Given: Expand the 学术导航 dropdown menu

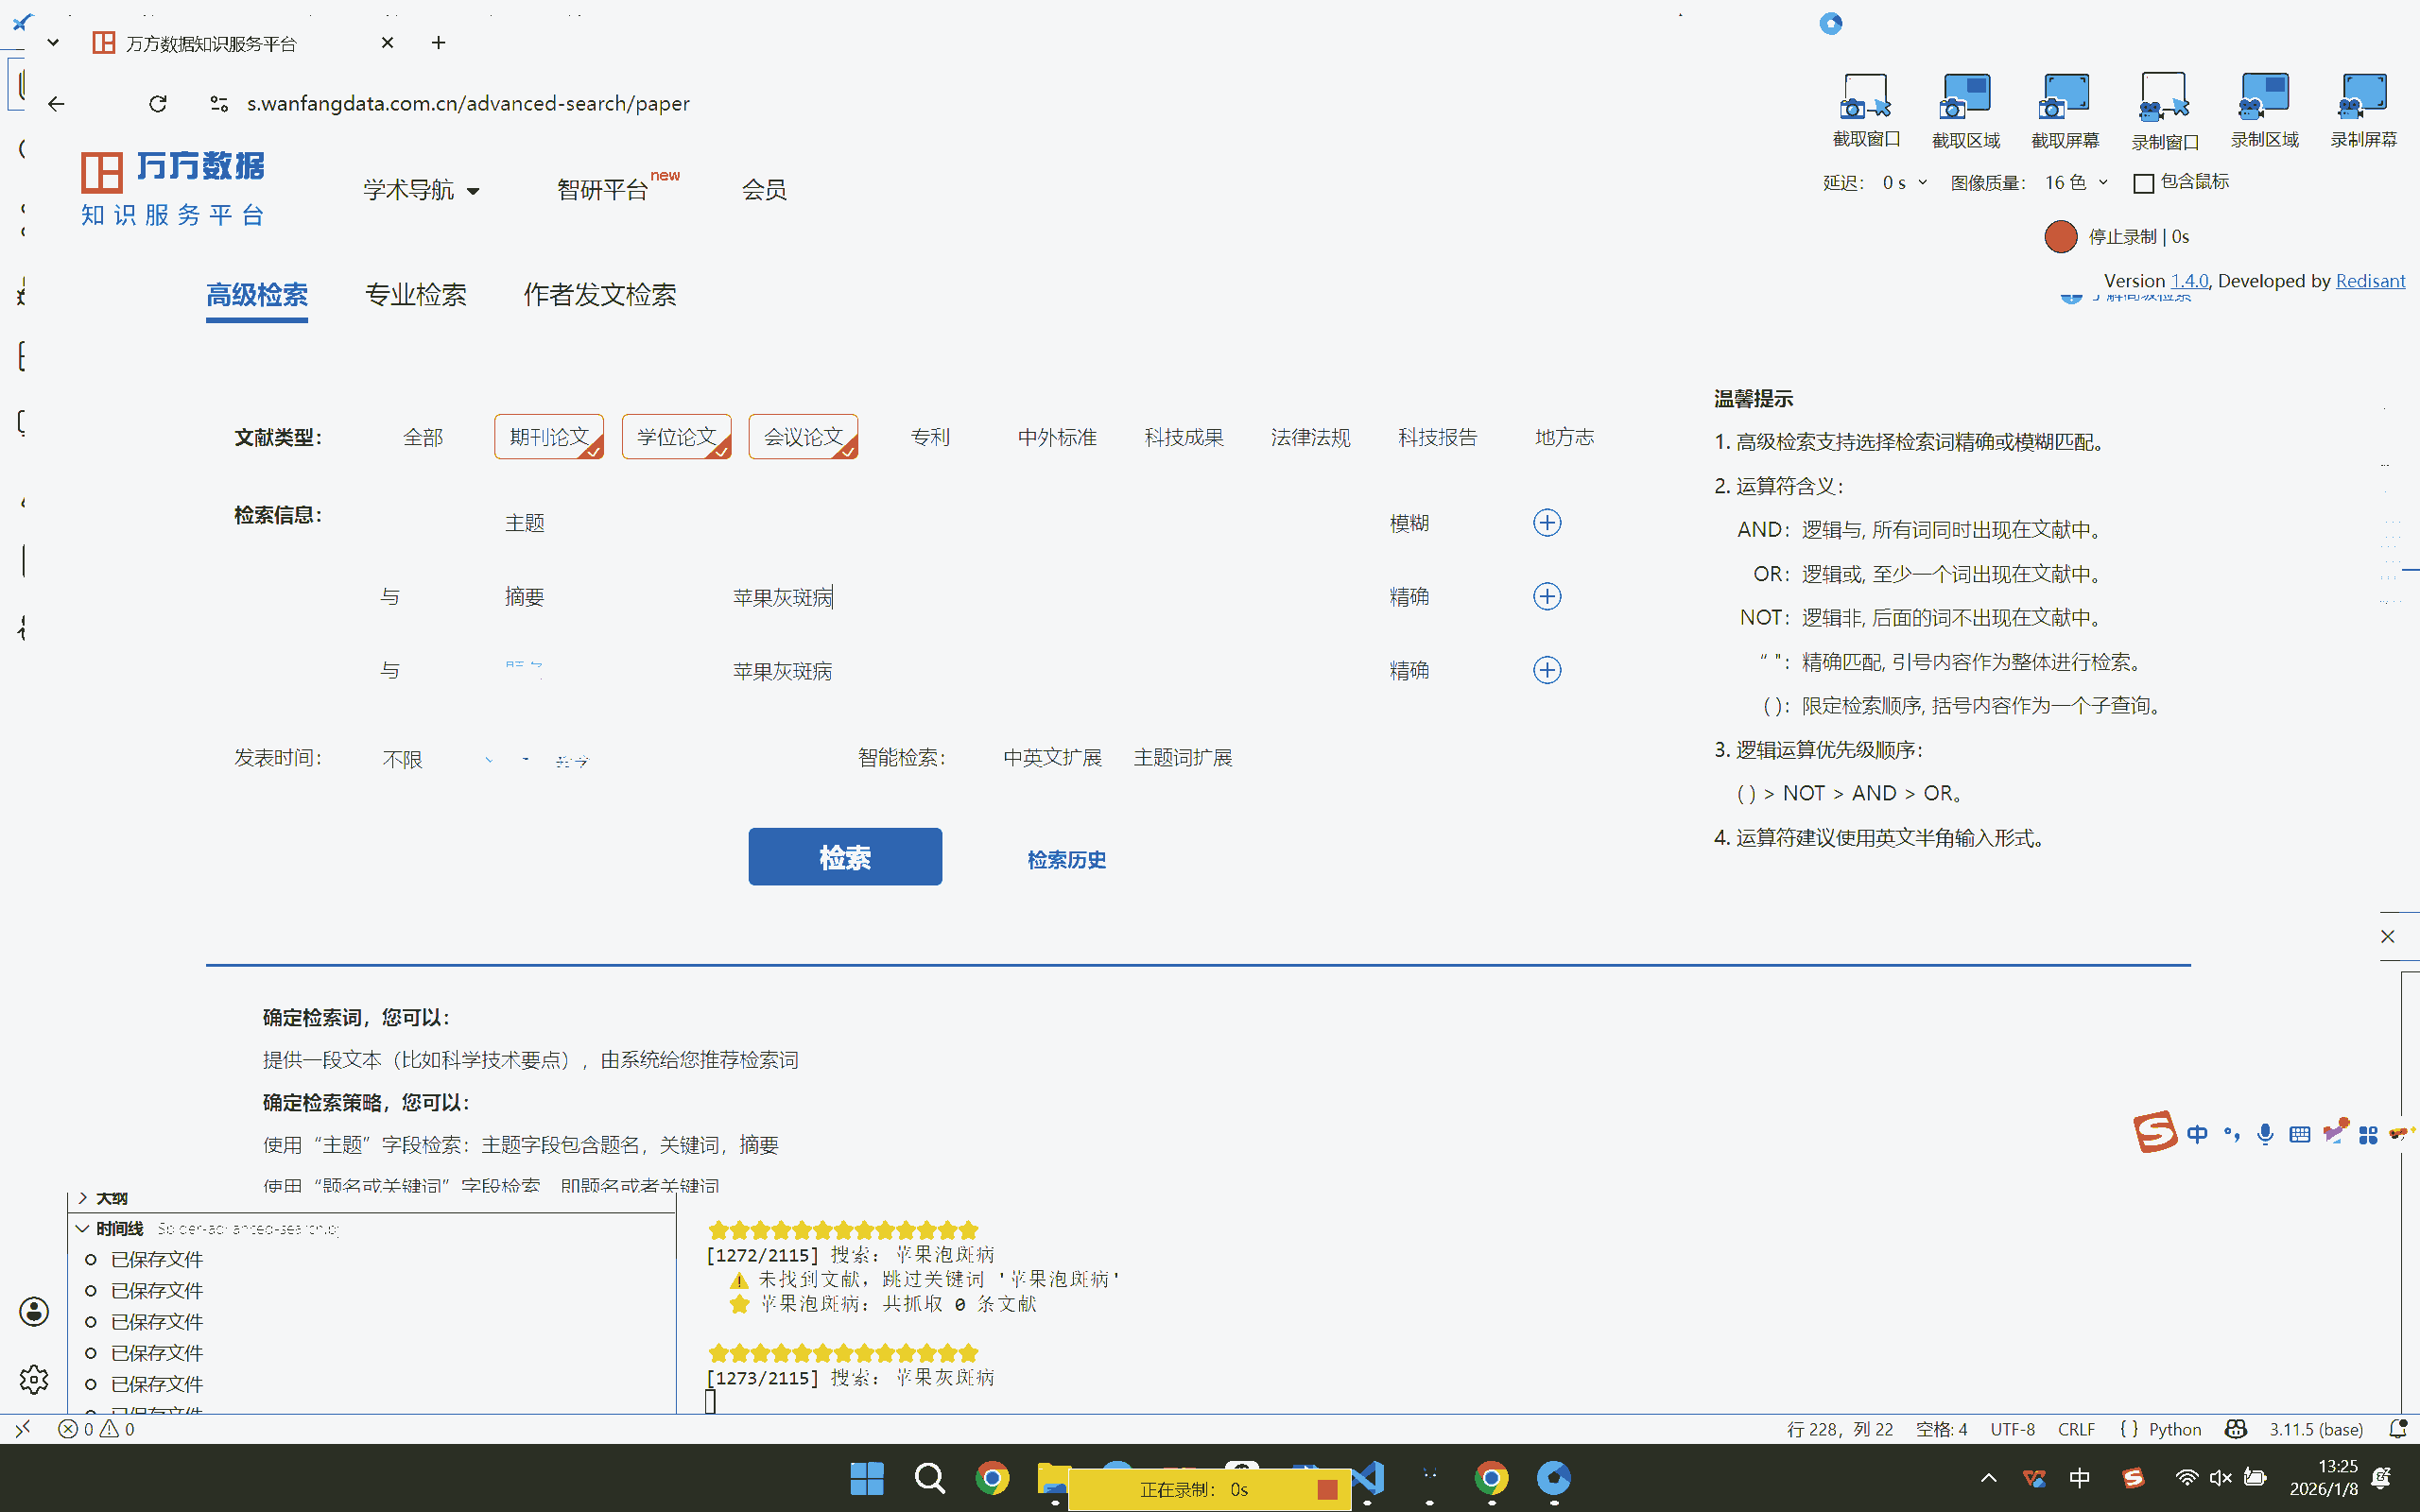Looking at the screenshot, I should (421, 190).
